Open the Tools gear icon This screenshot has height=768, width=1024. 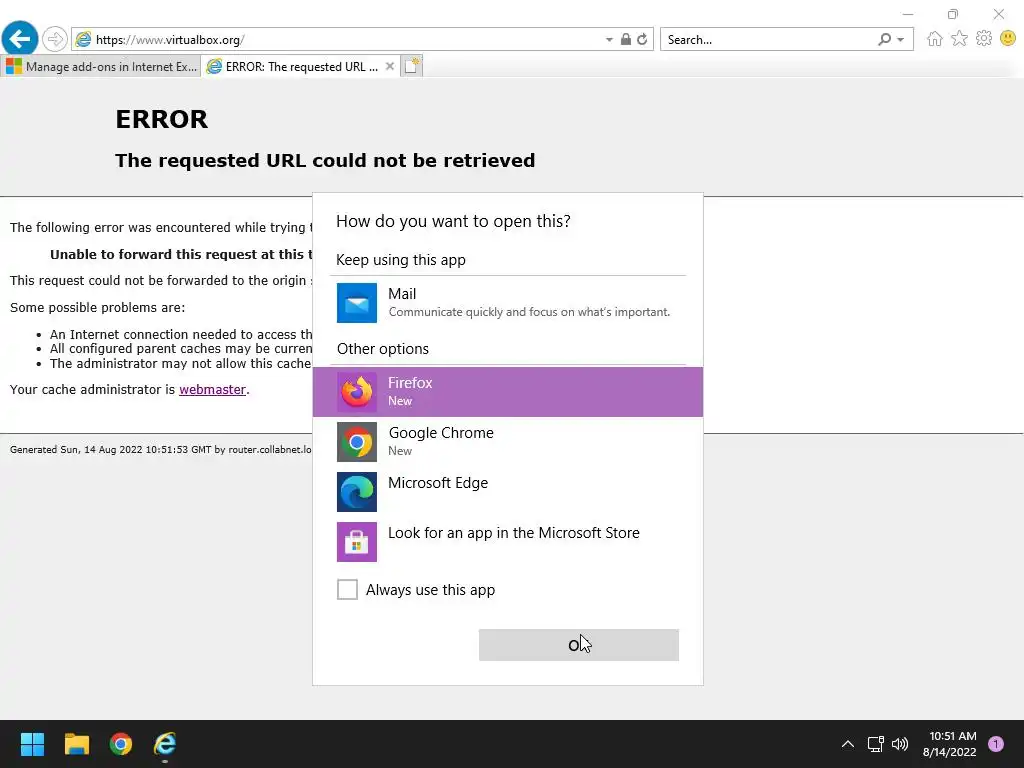point(984,39)
